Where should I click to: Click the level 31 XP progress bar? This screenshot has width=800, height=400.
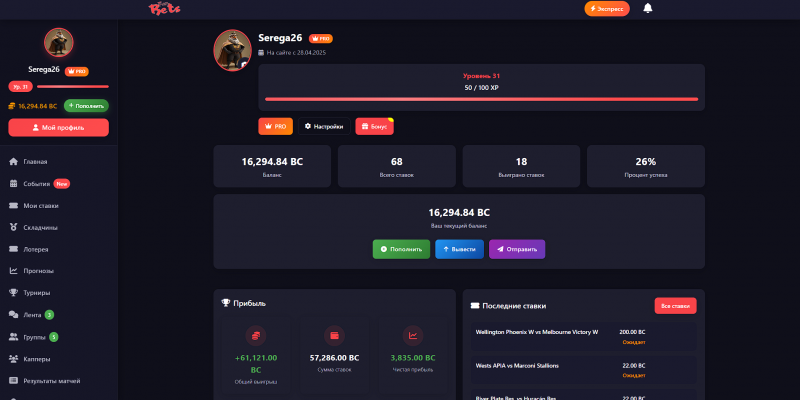[x=481, y=99]
